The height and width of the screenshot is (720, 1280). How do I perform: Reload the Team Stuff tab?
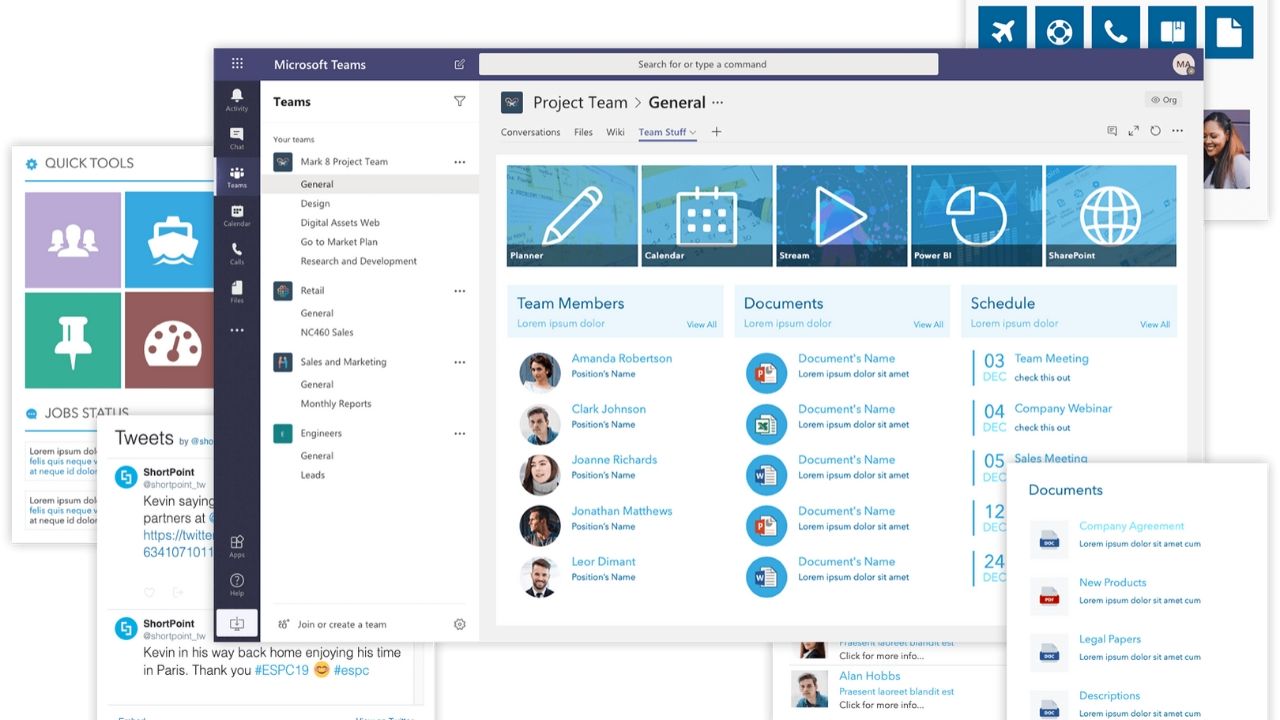tap(1156, 131)
